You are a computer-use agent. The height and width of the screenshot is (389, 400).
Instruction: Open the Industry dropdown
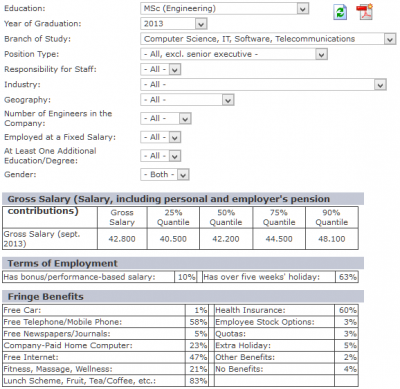tap(263, 85)
